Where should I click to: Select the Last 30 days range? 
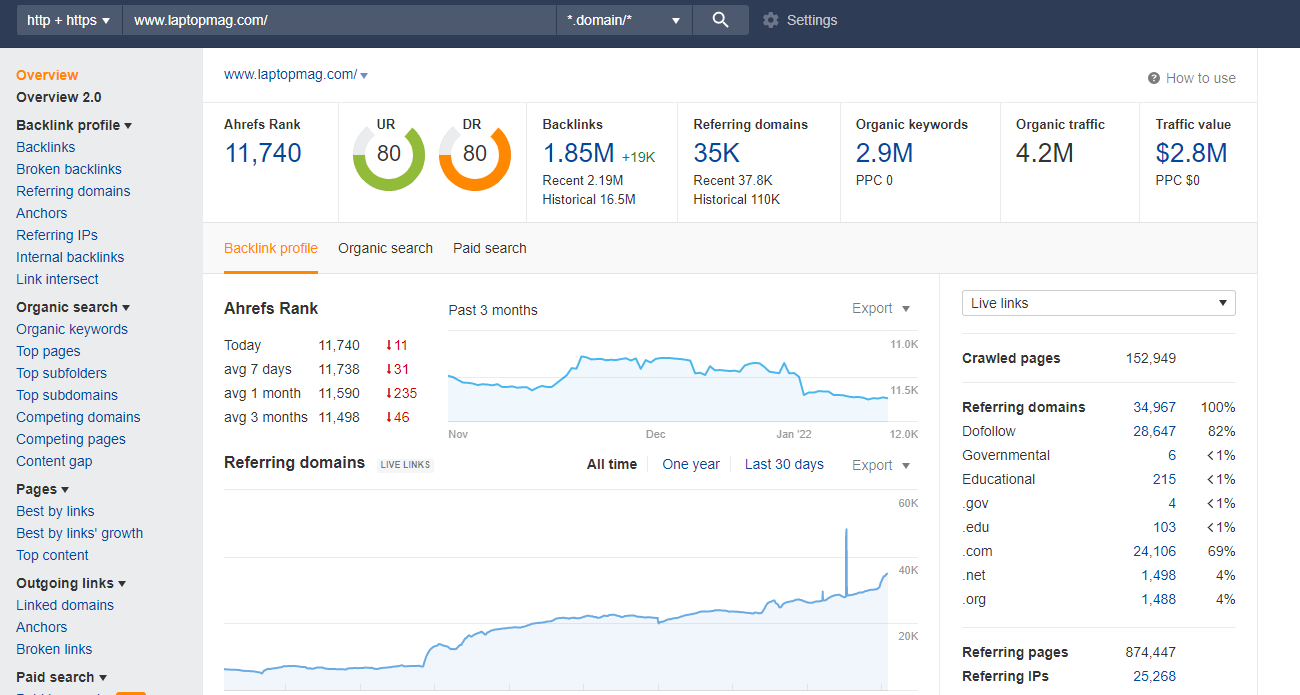[784, 464]
